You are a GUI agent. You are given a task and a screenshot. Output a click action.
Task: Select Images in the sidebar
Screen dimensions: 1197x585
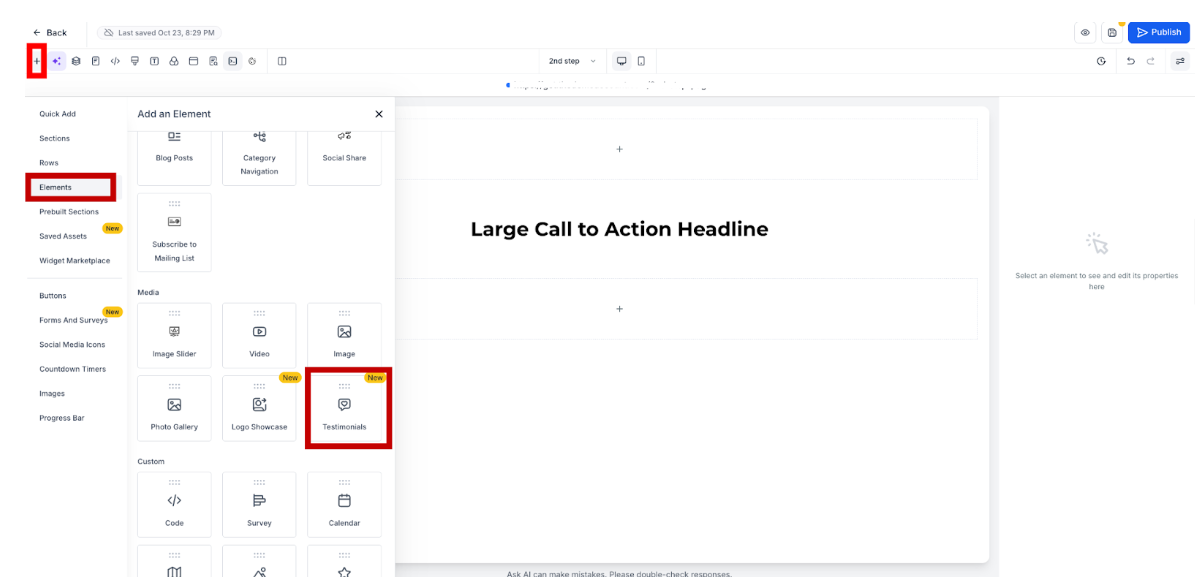pos(52,393)
